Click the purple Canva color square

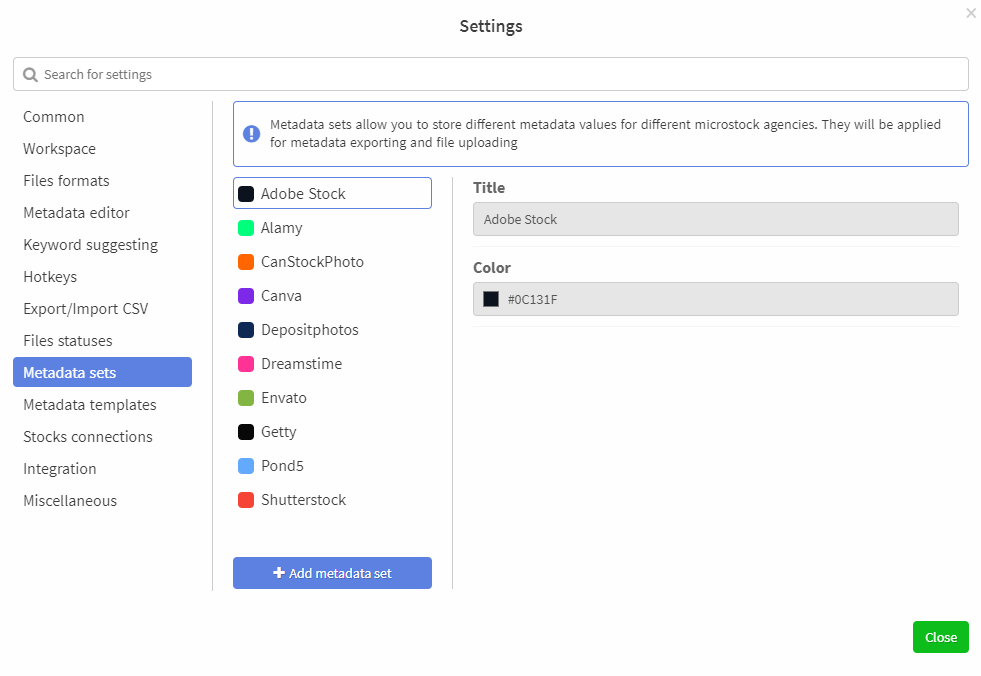click(246, 296)
